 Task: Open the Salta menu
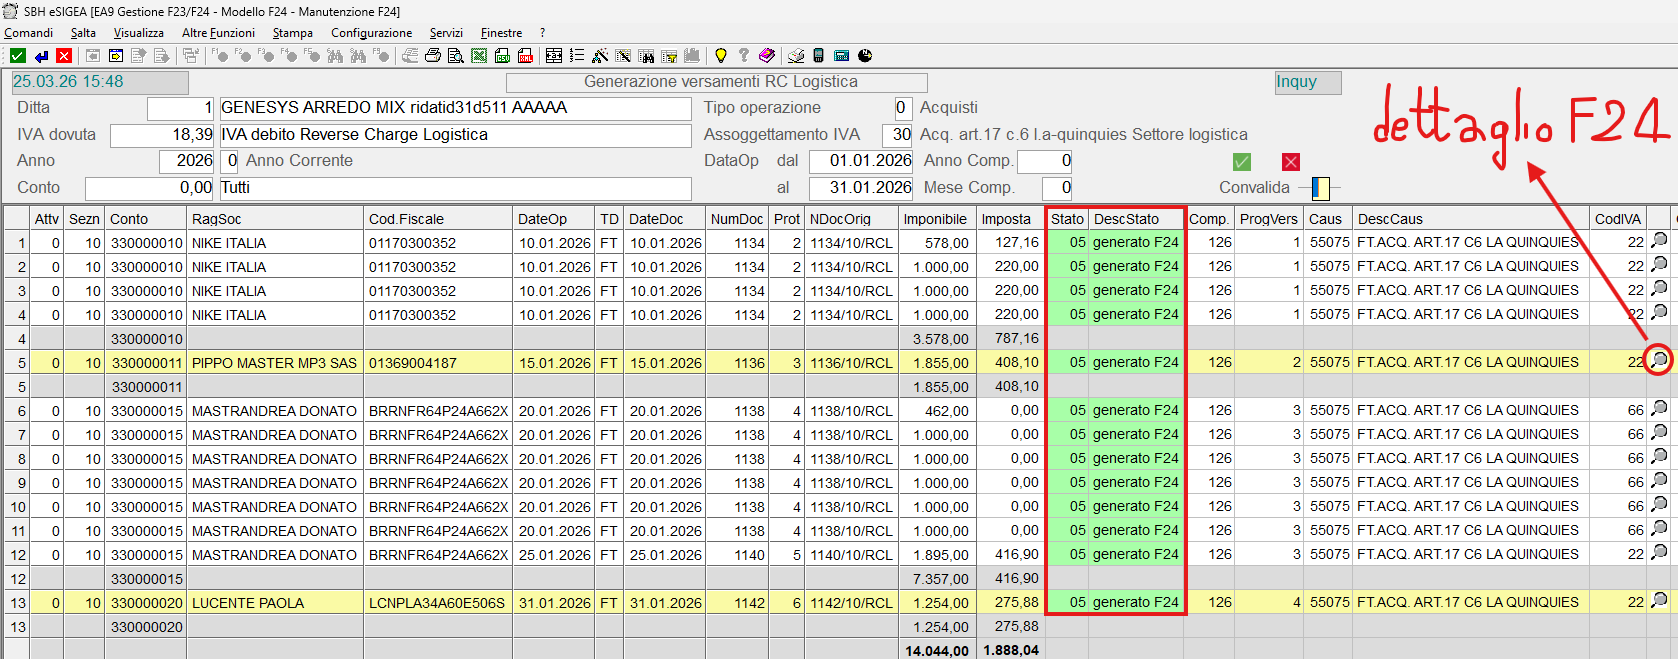(83, 33)
